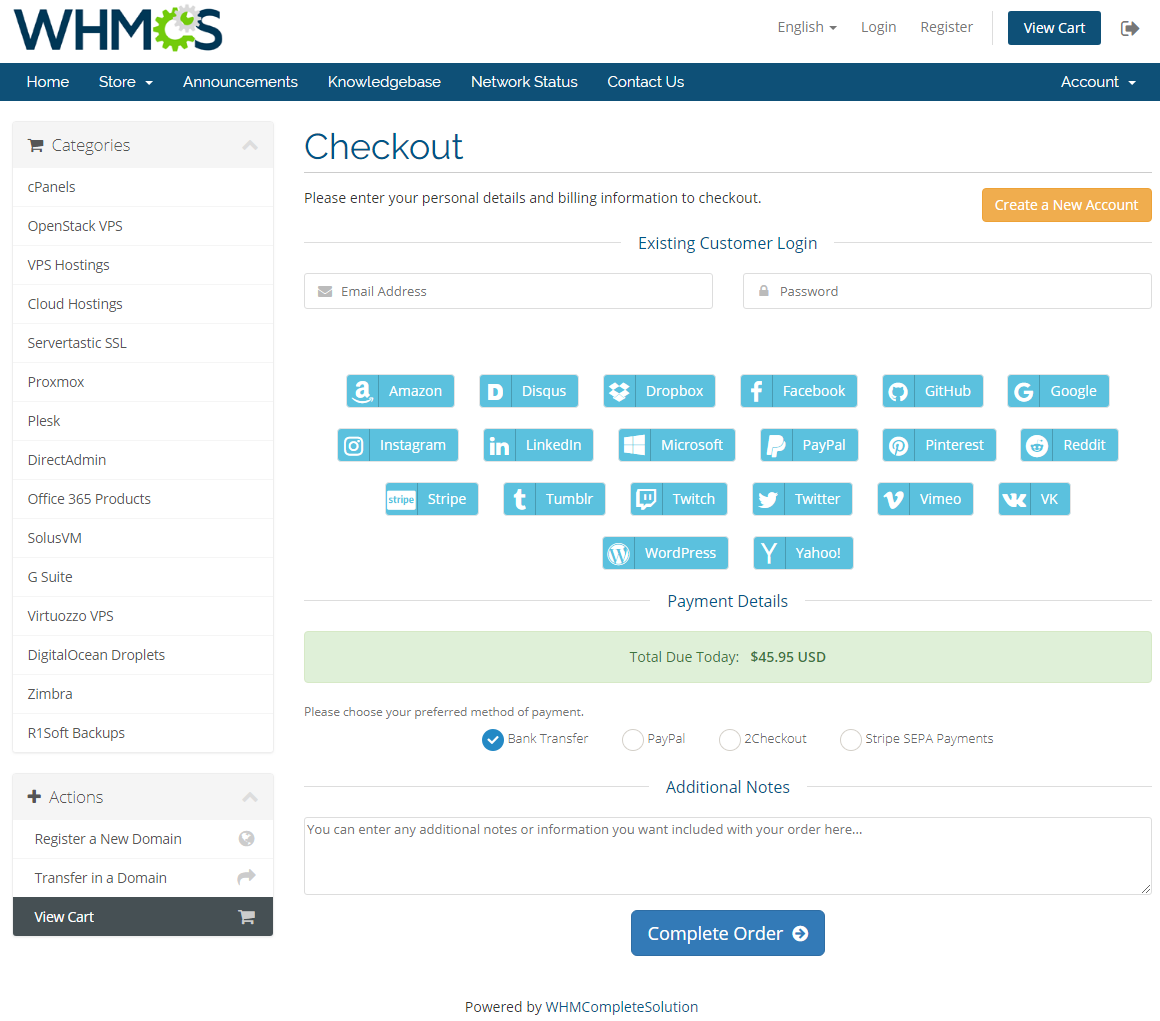This screenshot has width=1160, height=1021.
Task: Sign in with VK button
Action: coord(1034,499)
